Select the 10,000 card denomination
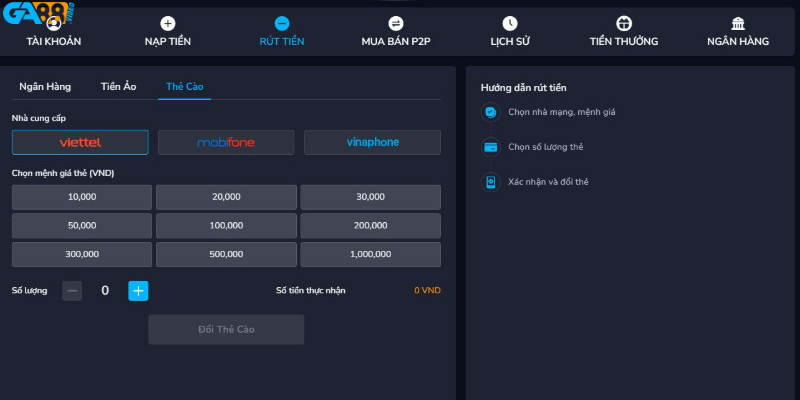The height and width of the screenshot is (400, 800). [82, 197]
